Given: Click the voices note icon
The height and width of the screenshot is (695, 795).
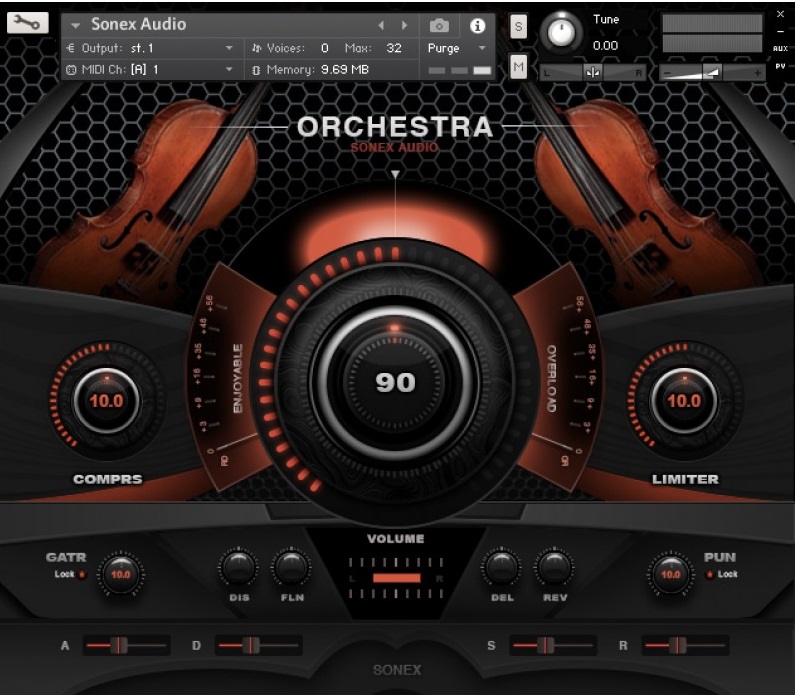Looking at the screenshot, I should coord(257,48).
